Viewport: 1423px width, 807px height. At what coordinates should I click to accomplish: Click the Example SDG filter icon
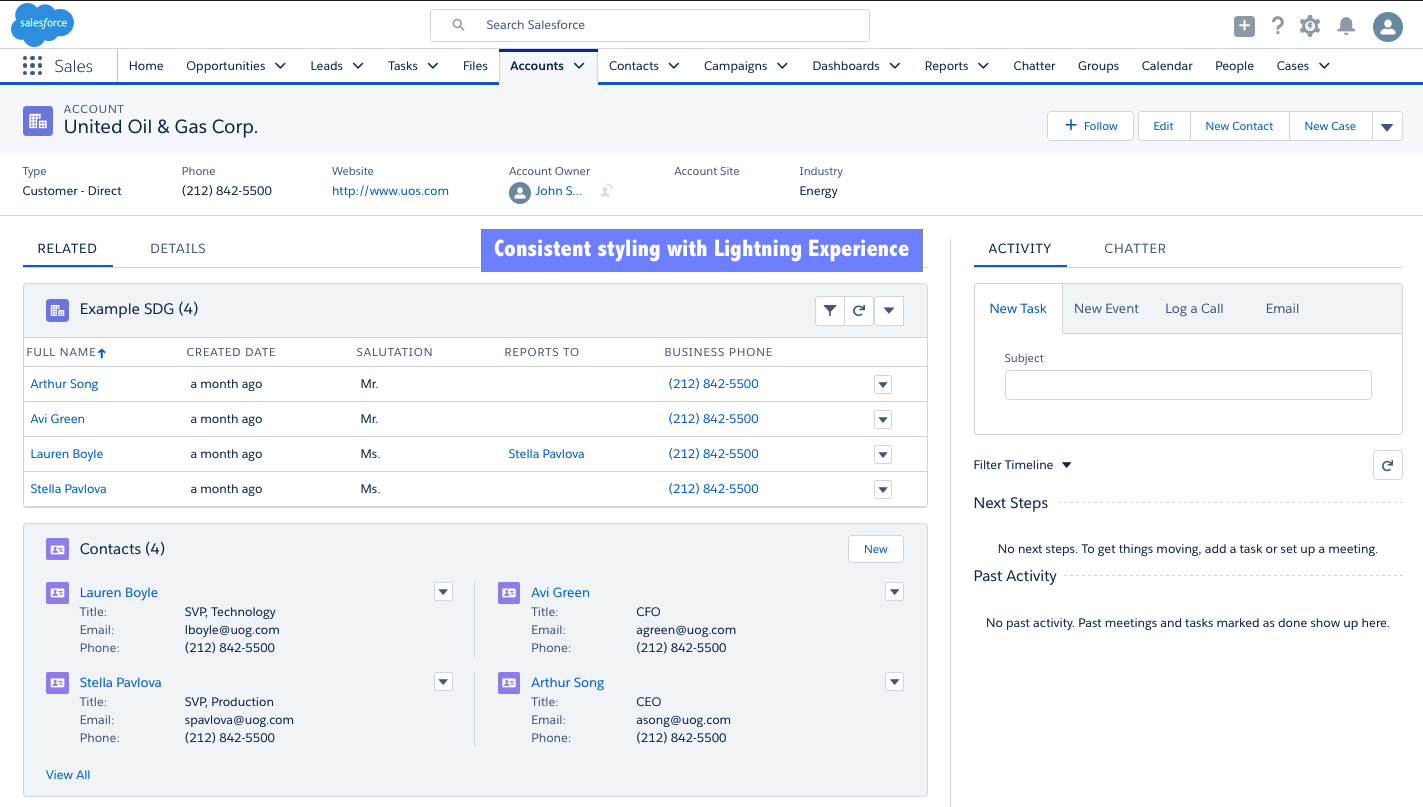click(829, 311)
